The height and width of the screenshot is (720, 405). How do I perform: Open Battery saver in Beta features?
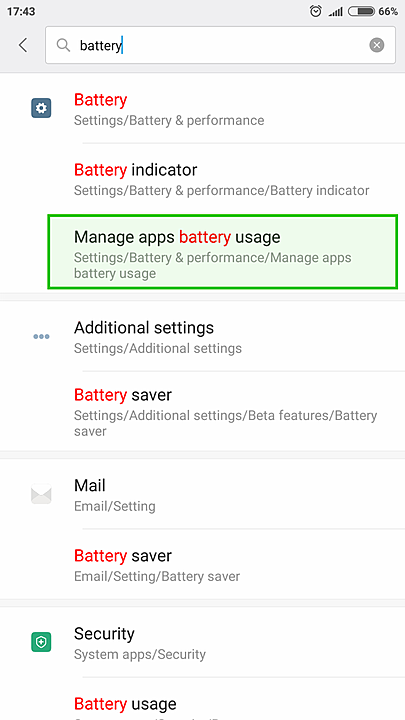[x=202, y=411]
